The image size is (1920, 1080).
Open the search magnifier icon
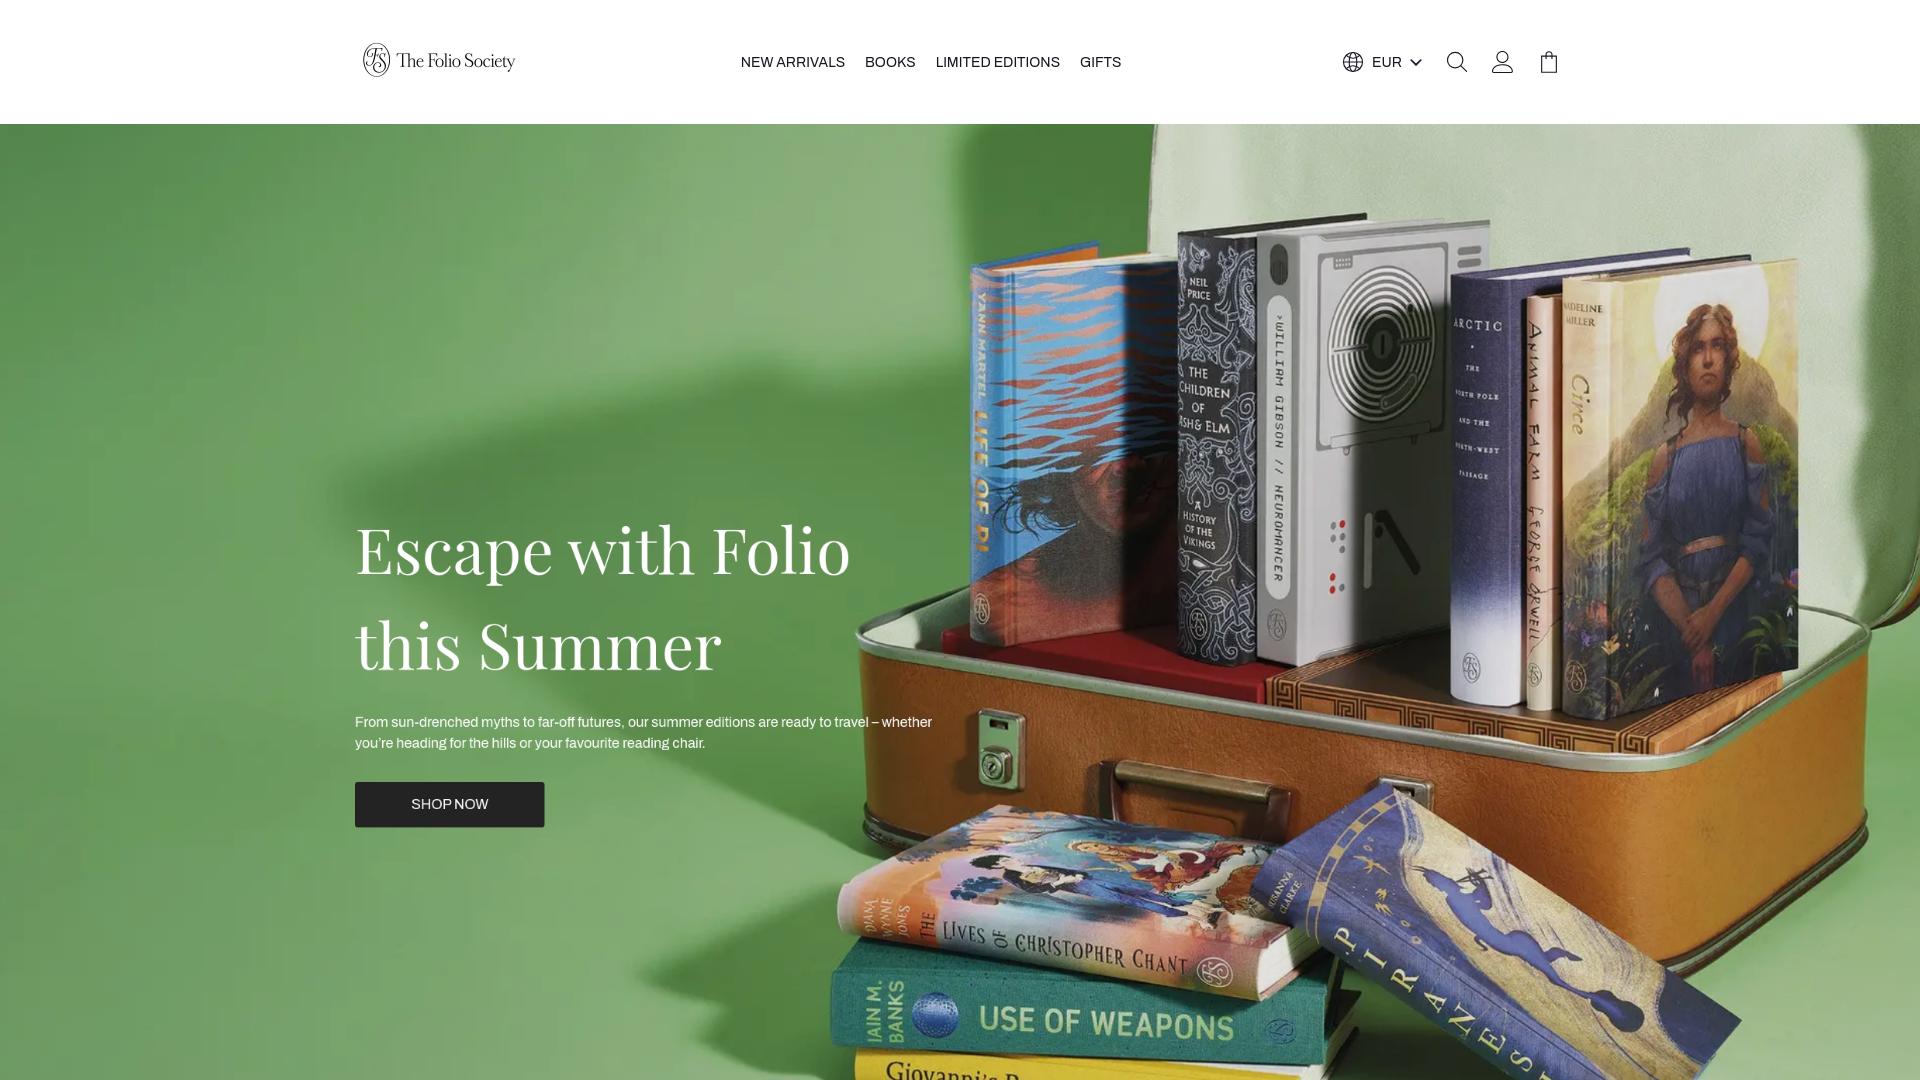tap(1457, 62)
